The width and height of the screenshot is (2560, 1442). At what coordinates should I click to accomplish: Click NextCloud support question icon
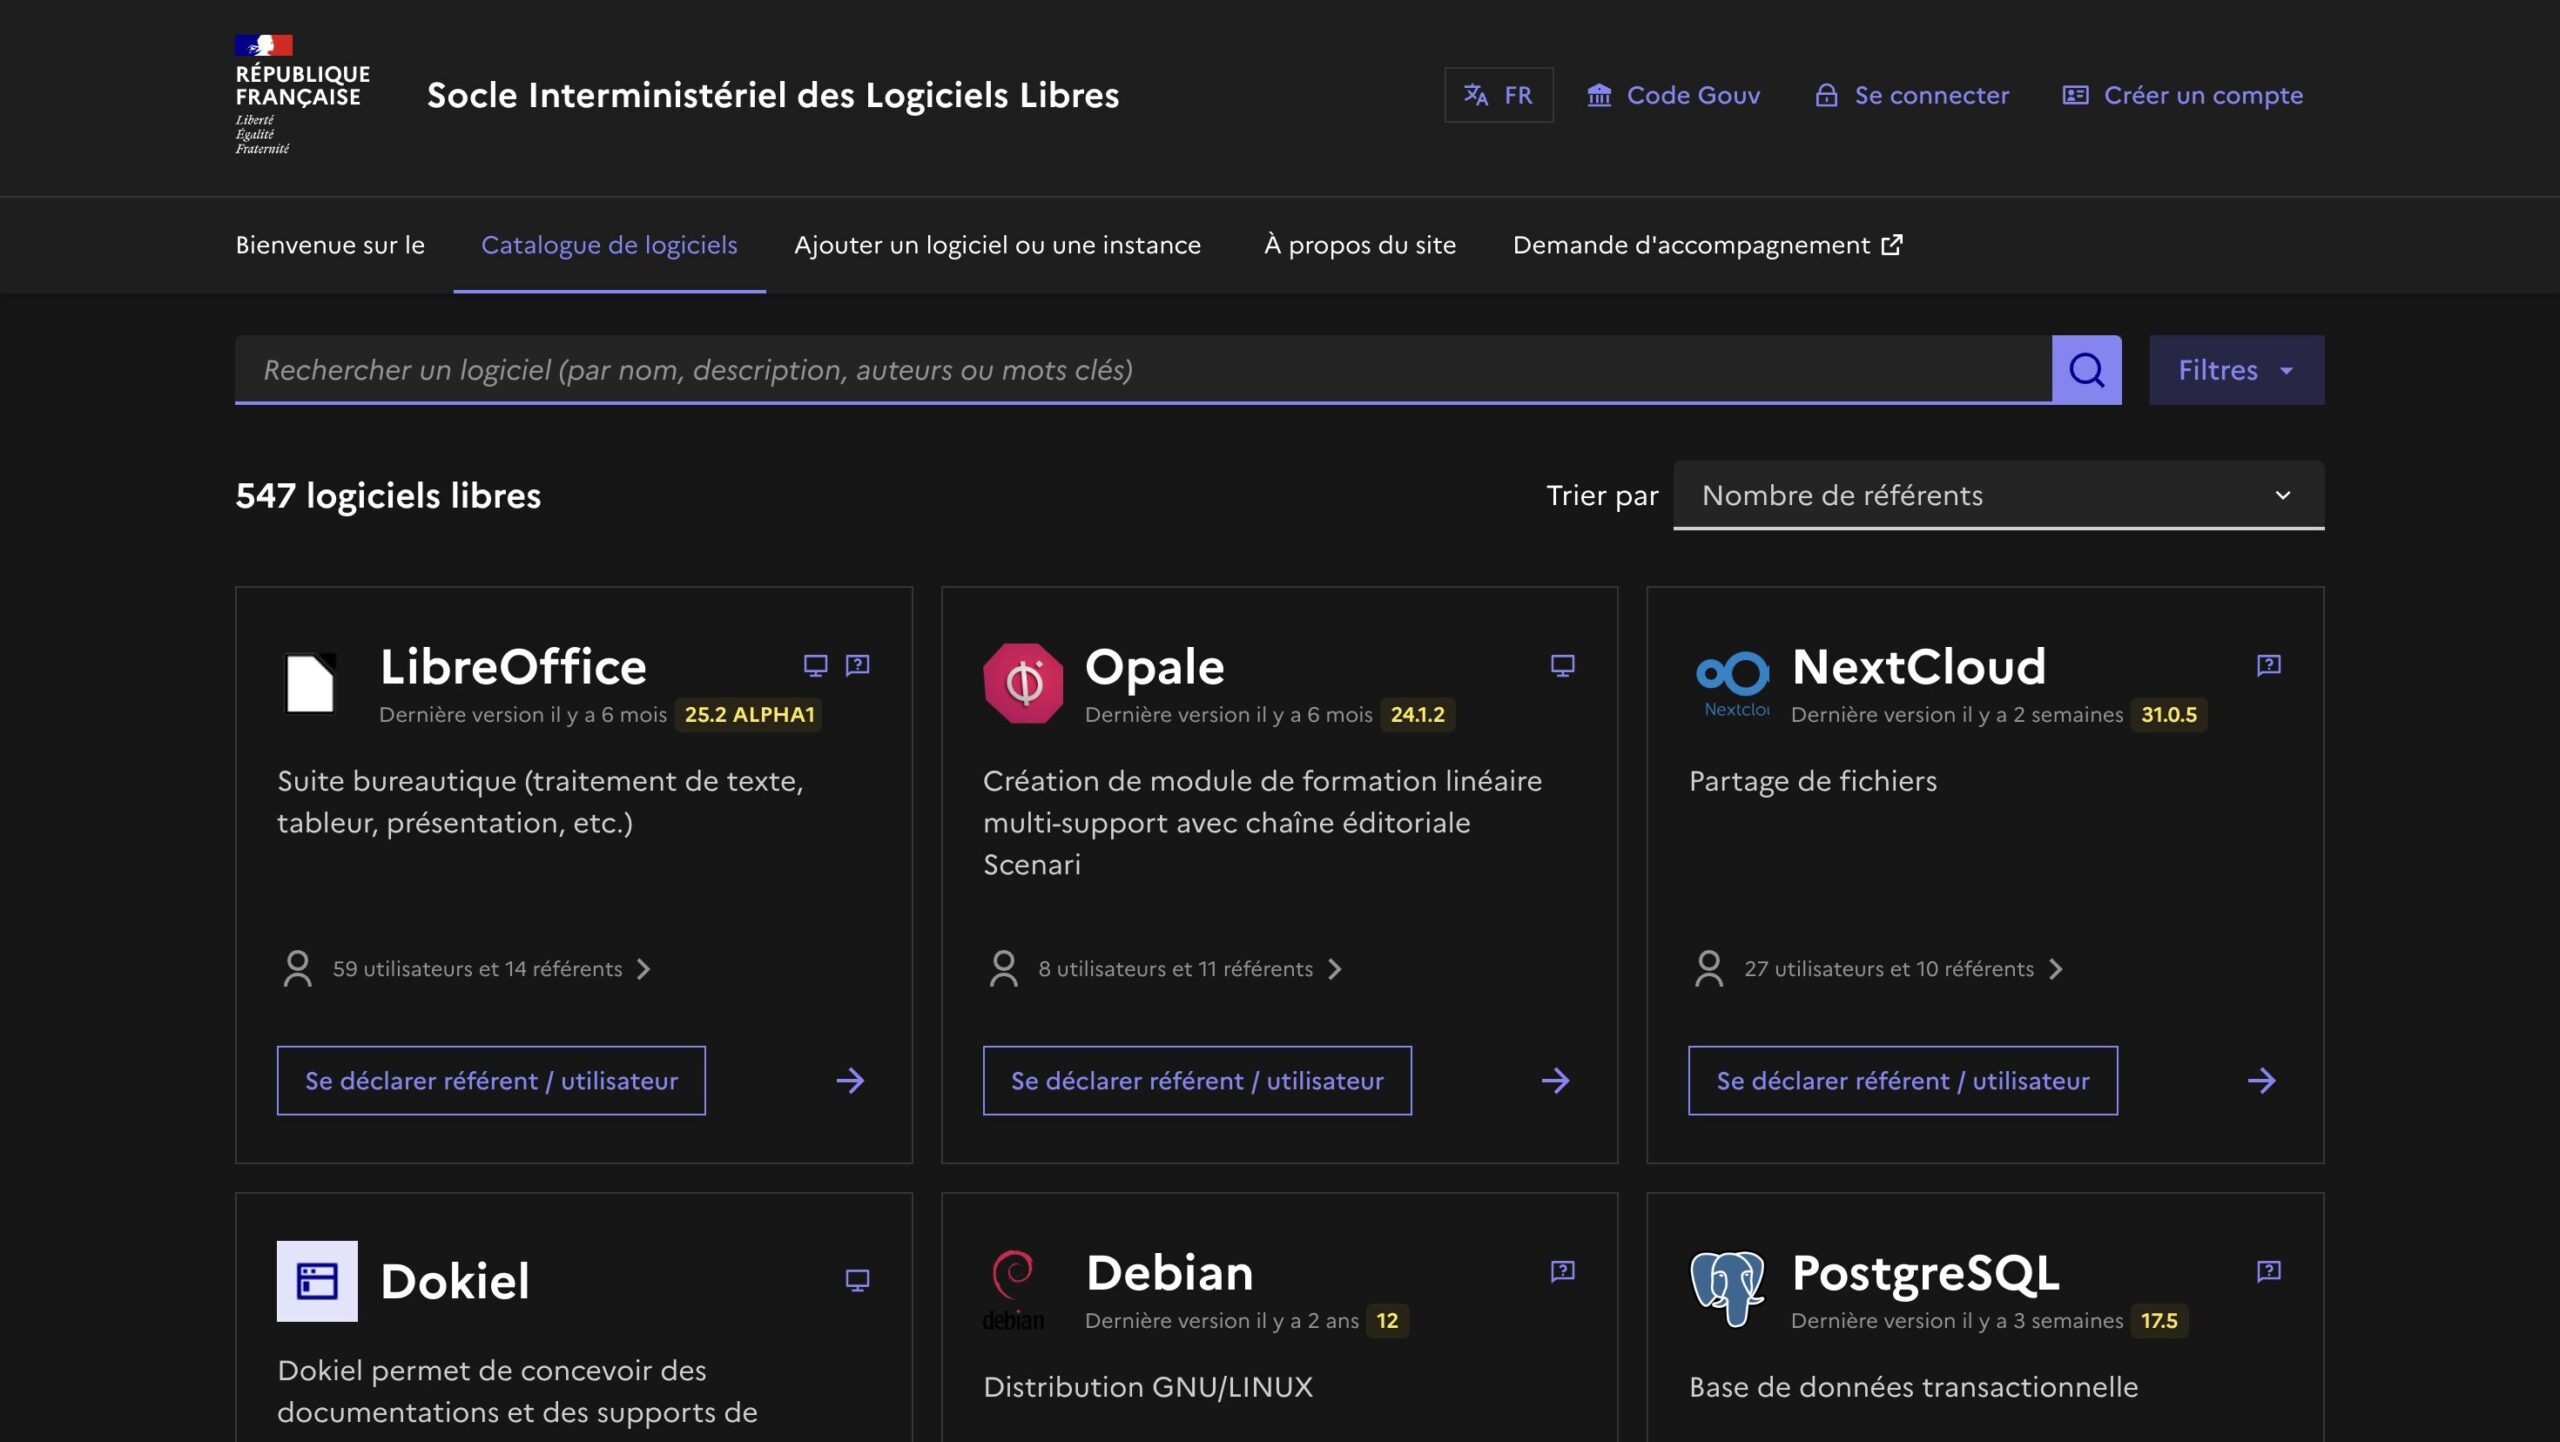coord(2268,665)
